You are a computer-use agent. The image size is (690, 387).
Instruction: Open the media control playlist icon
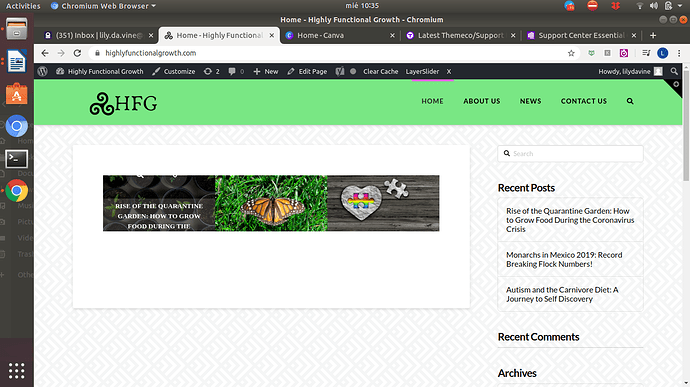[x=646, y=53]
